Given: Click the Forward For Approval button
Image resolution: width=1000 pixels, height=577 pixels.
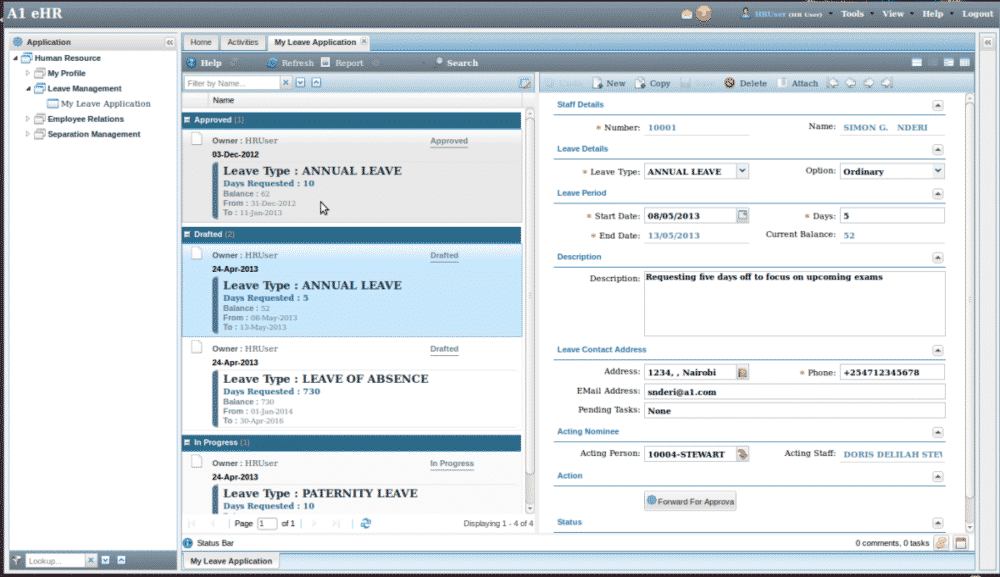Looking at the screenshot, I should coord(690,501).
